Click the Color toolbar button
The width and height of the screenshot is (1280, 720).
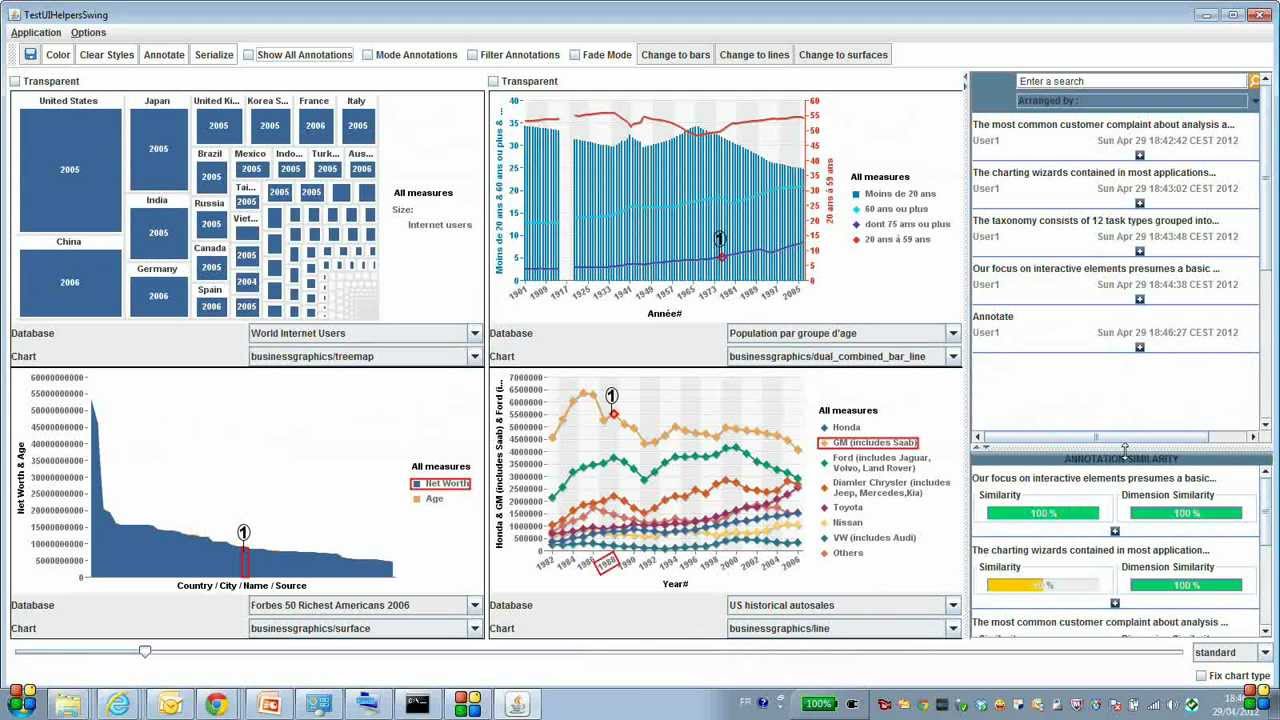pyautogui.click(x=58, y=55)
